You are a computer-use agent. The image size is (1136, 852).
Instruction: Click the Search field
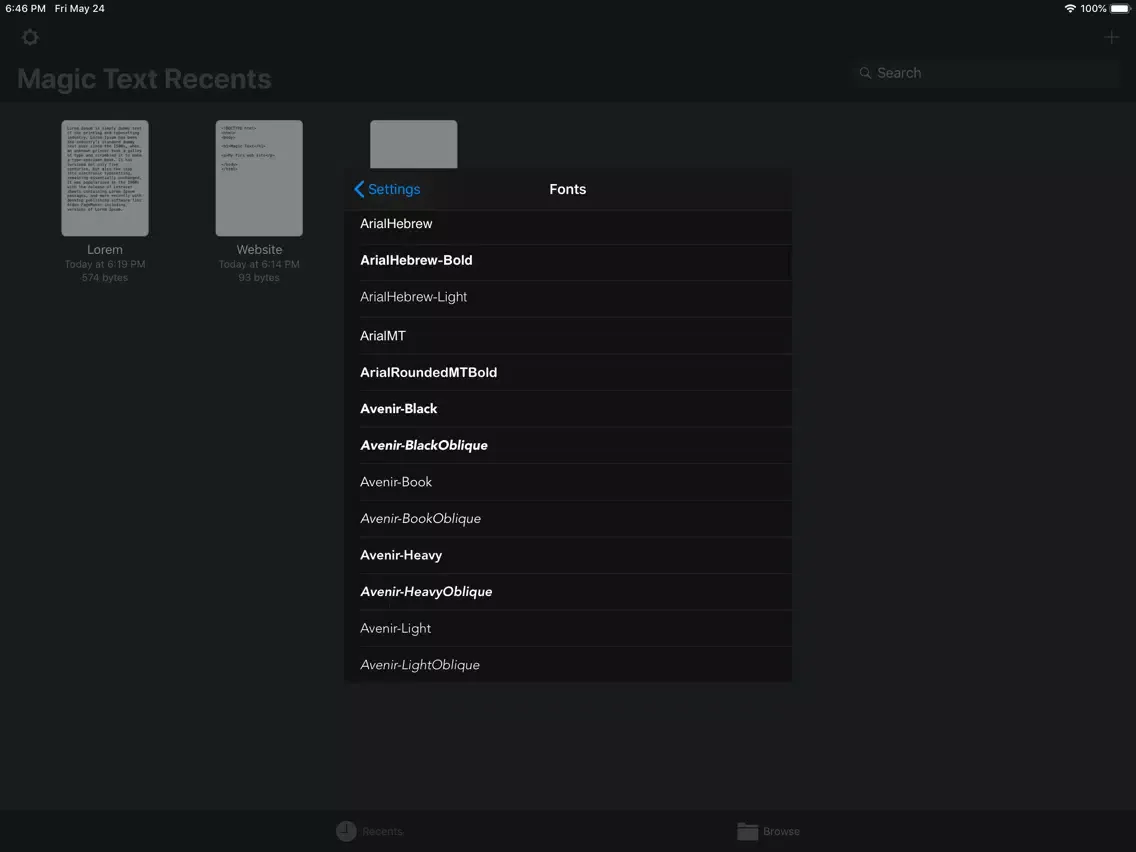[x=986, y=73]
